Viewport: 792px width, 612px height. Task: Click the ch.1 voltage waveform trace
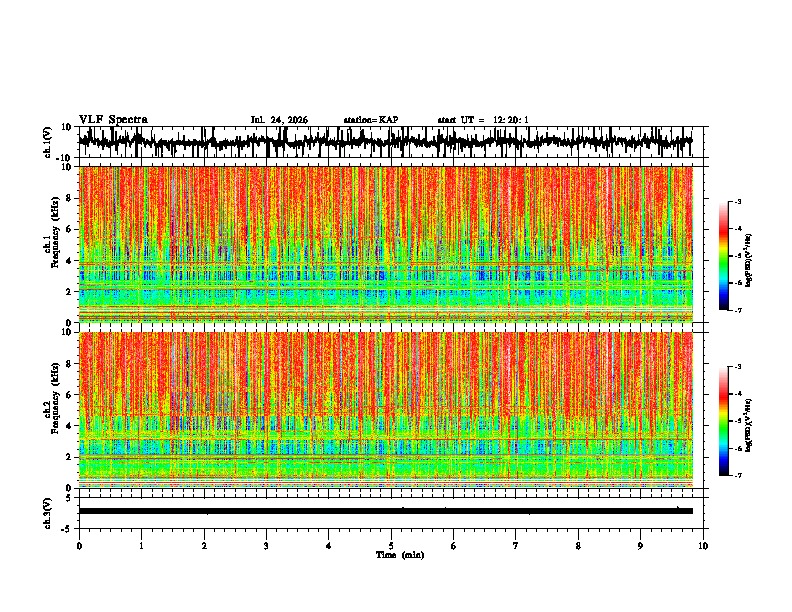385,142
